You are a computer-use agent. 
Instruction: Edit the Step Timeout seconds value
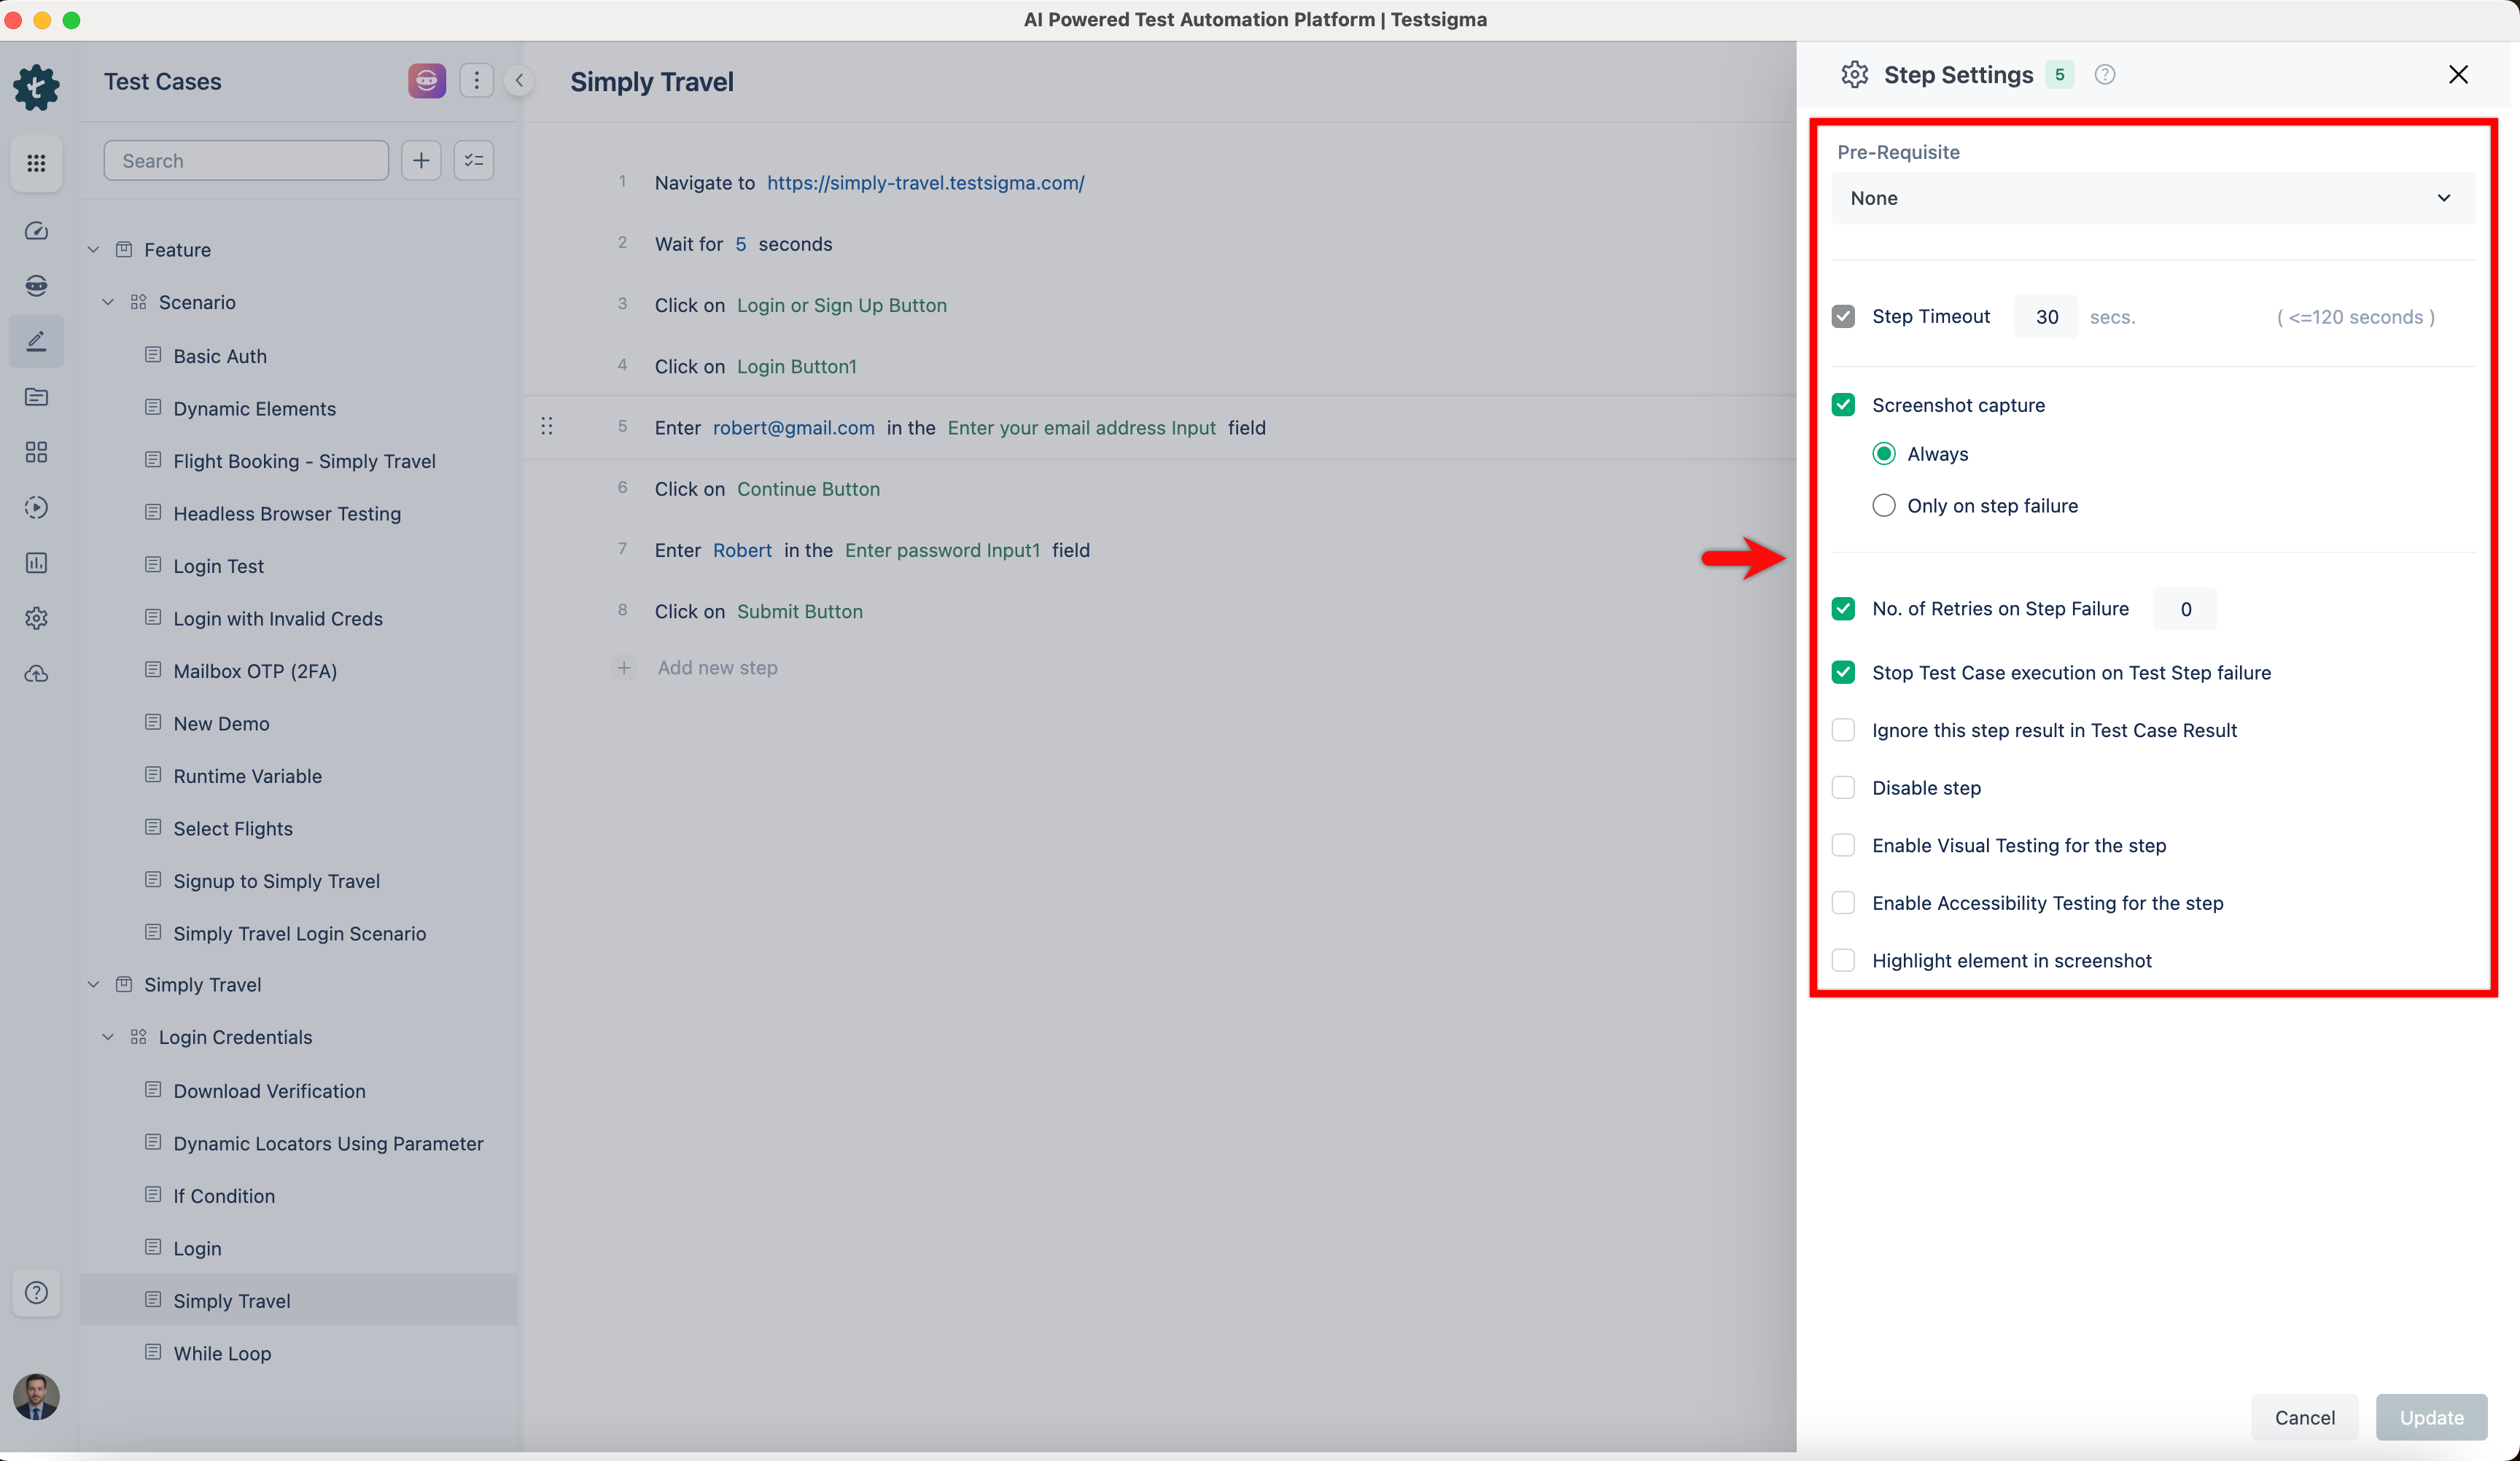(x=2046, y=317)
